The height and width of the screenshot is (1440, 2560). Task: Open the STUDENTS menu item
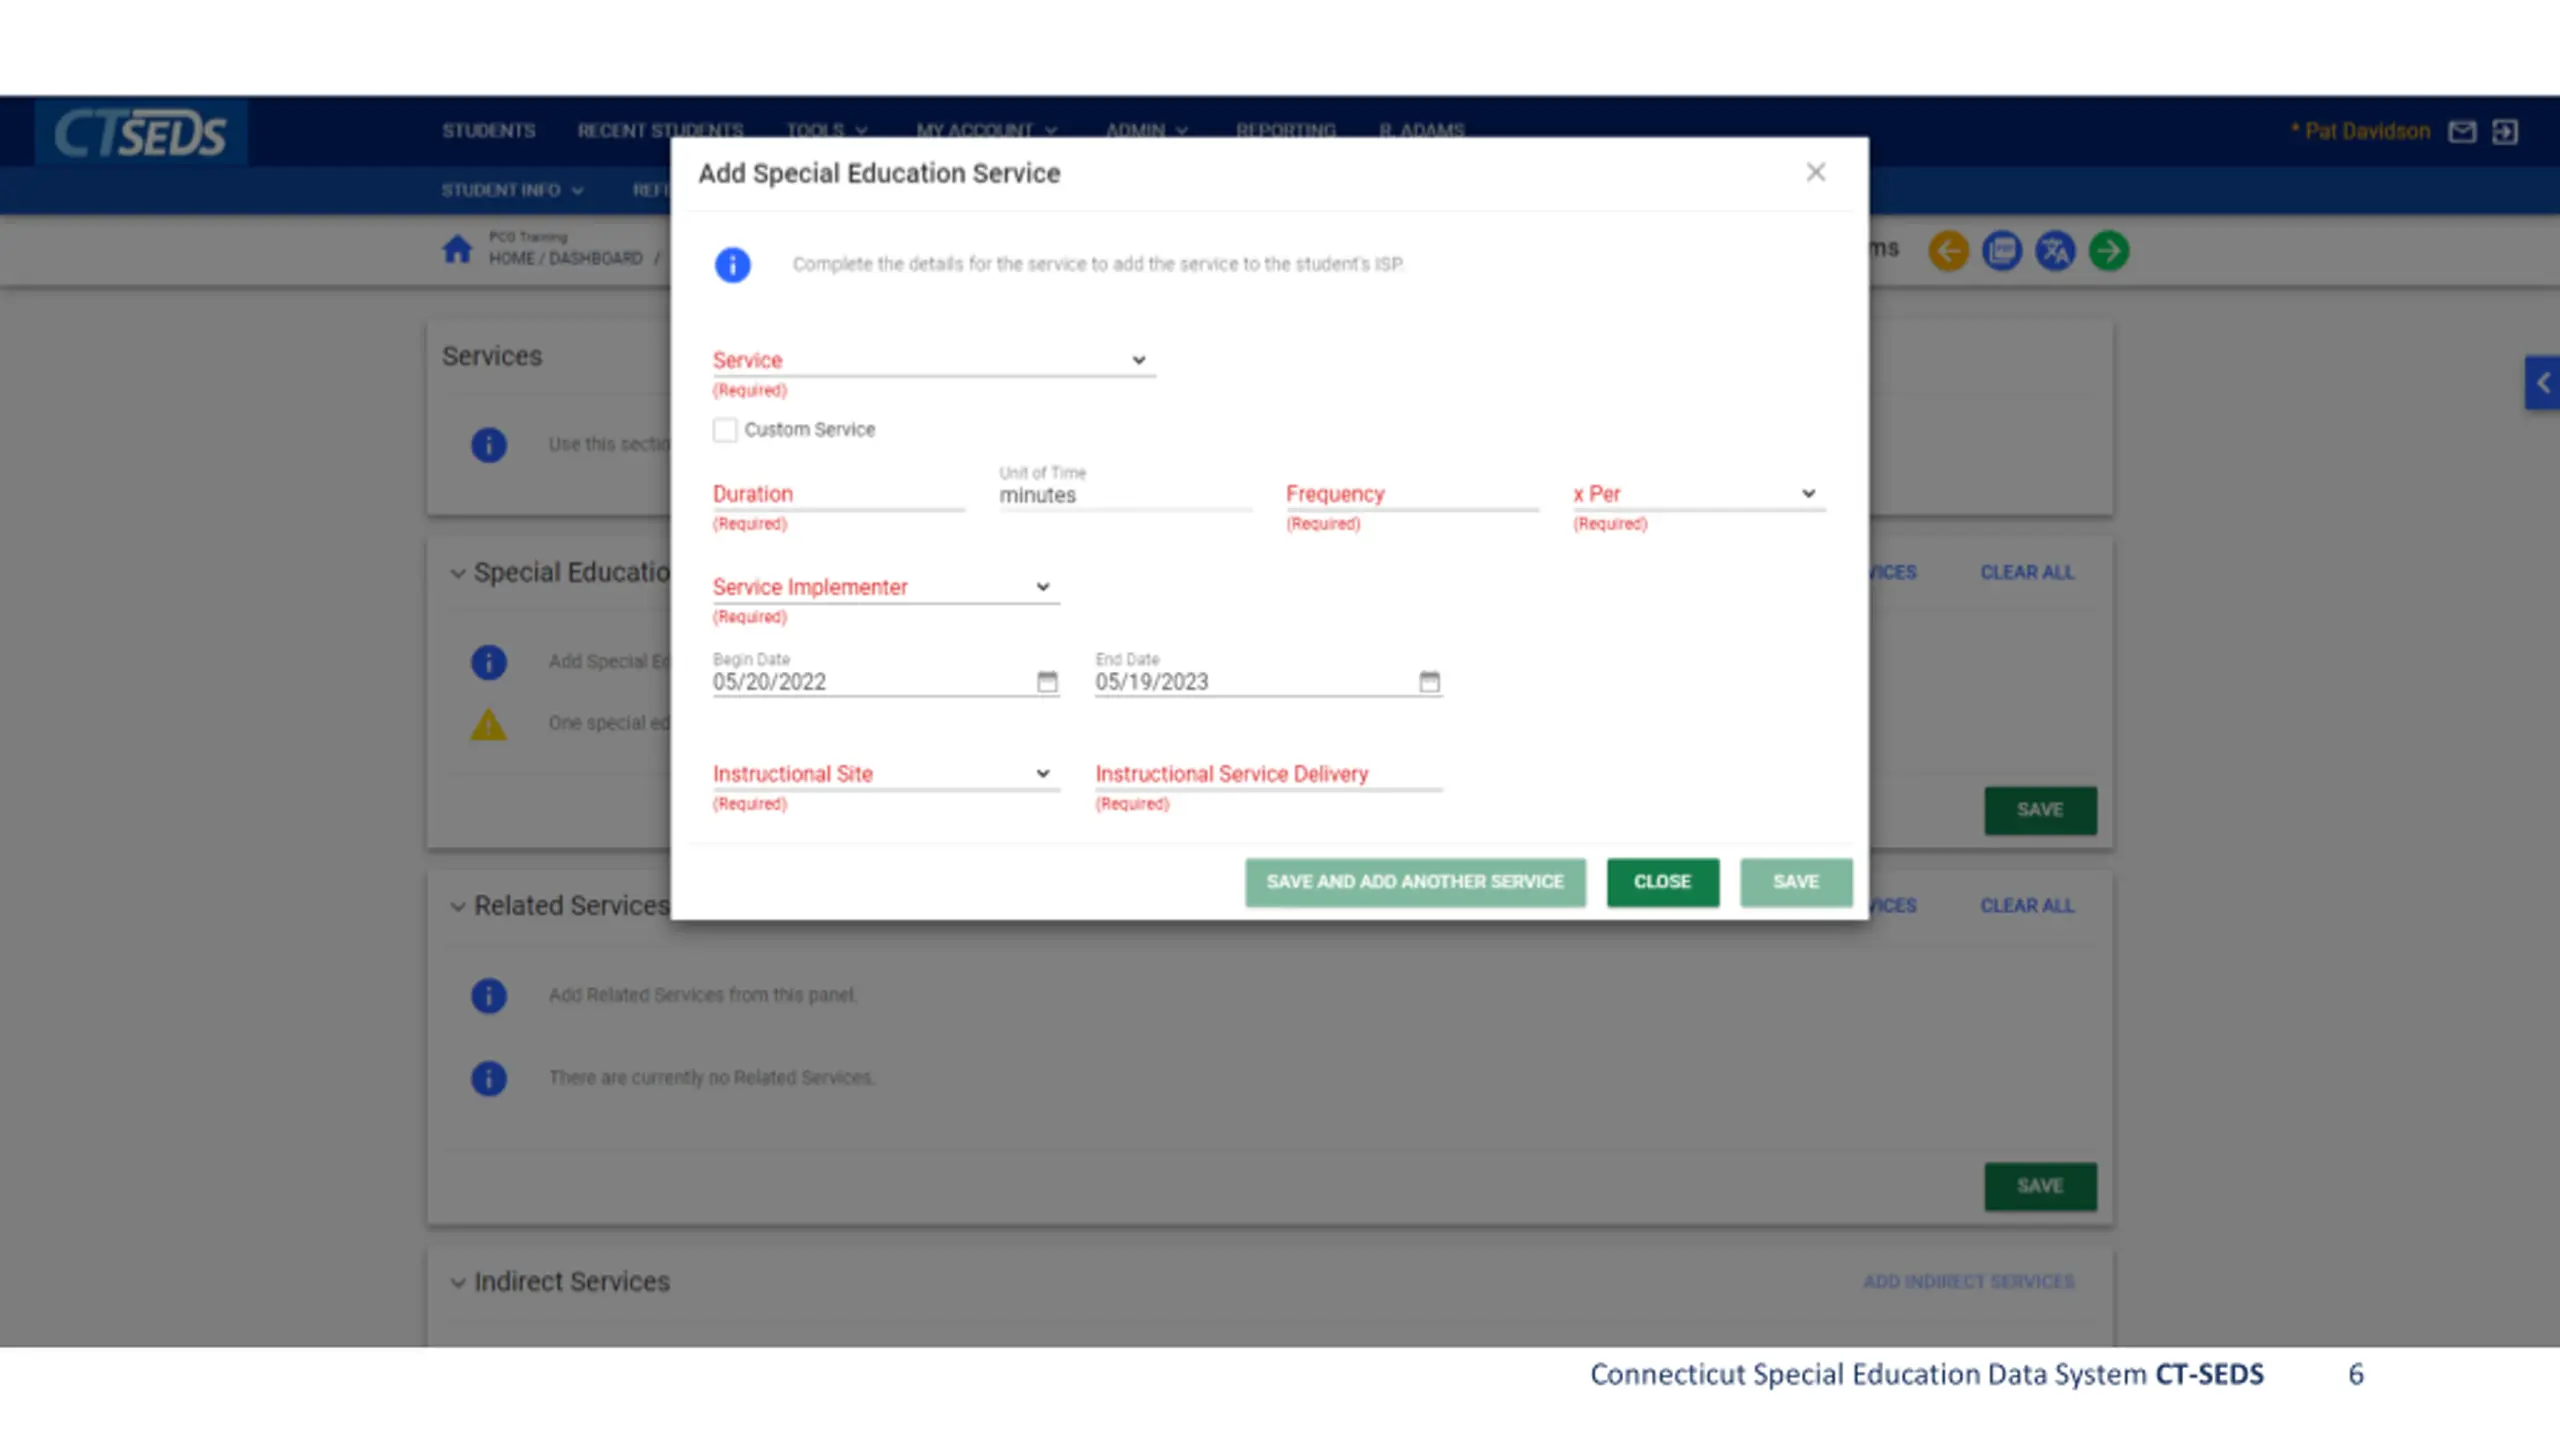coord(488,131)
